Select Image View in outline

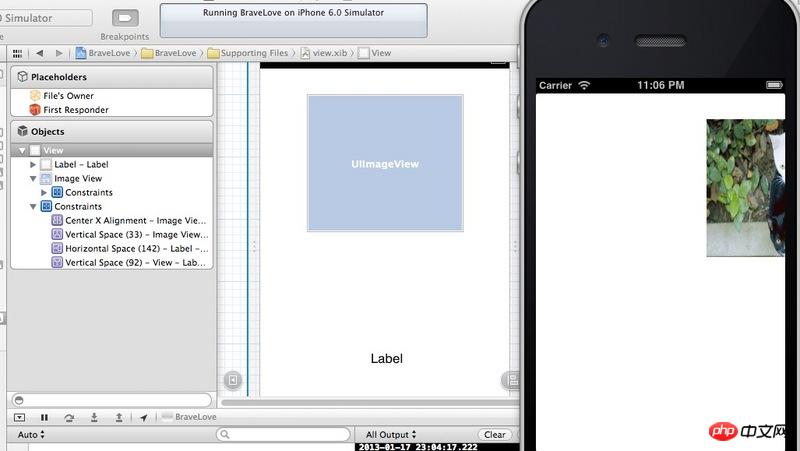point(78,179)
